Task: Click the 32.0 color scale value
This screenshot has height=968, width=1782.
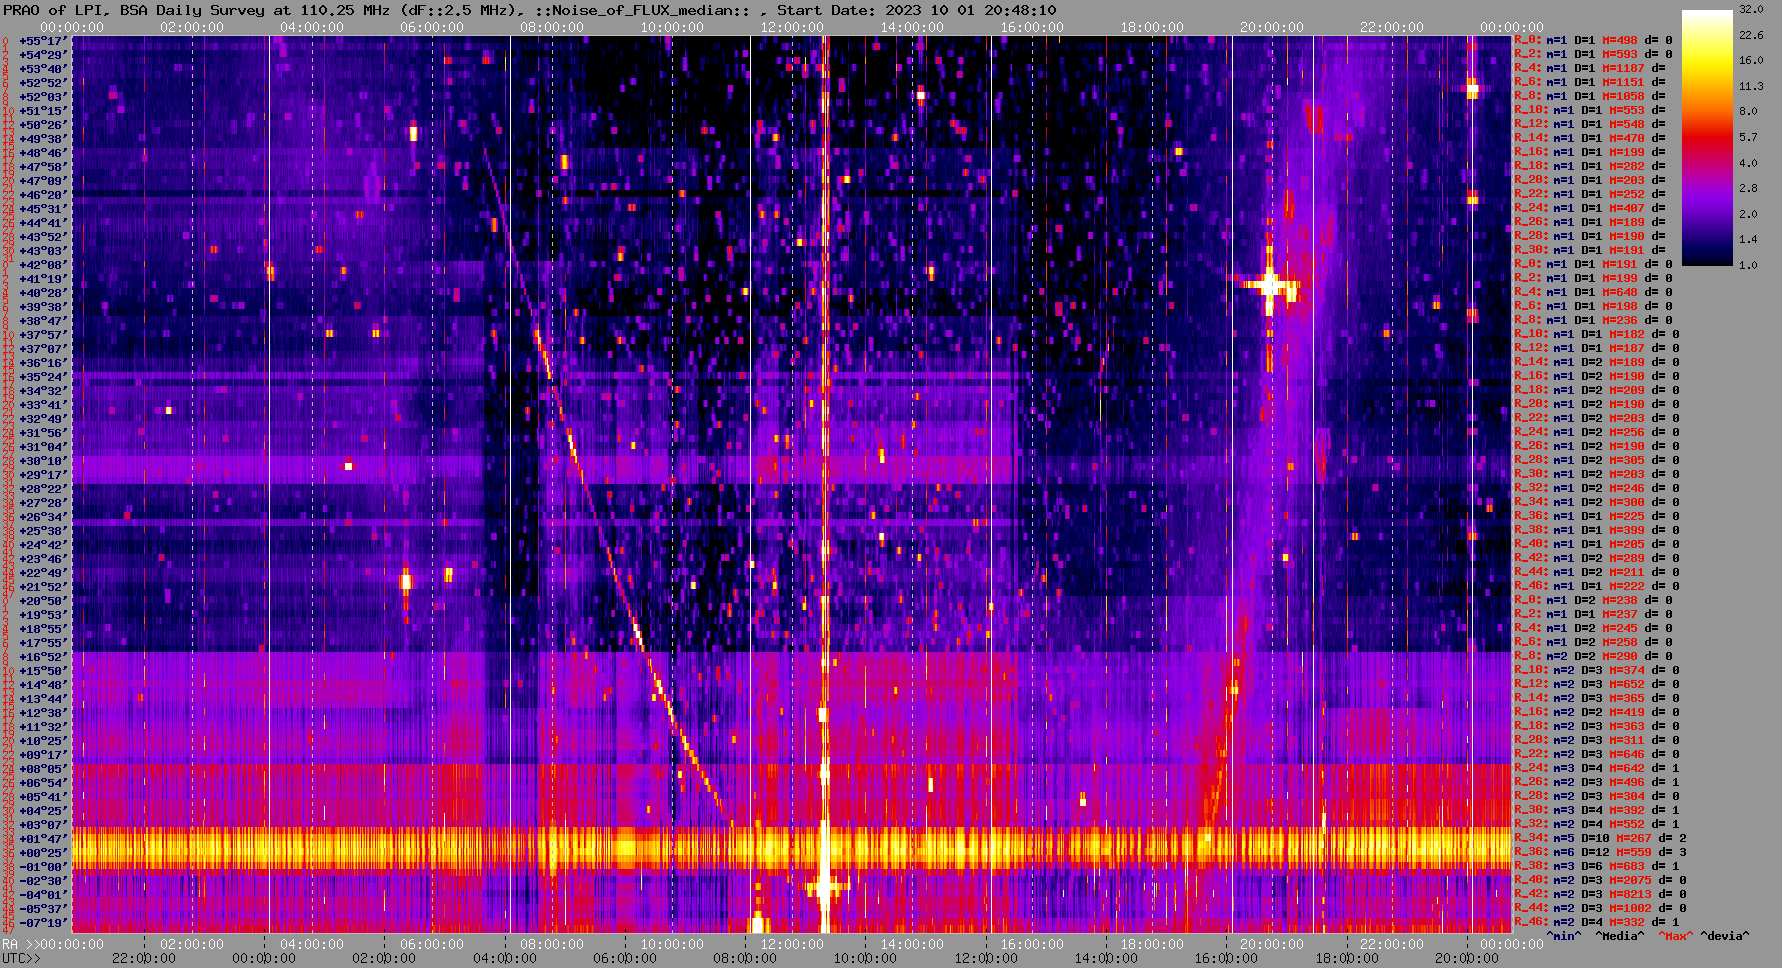Action: pyautogui.click(x=1751, y=9)
